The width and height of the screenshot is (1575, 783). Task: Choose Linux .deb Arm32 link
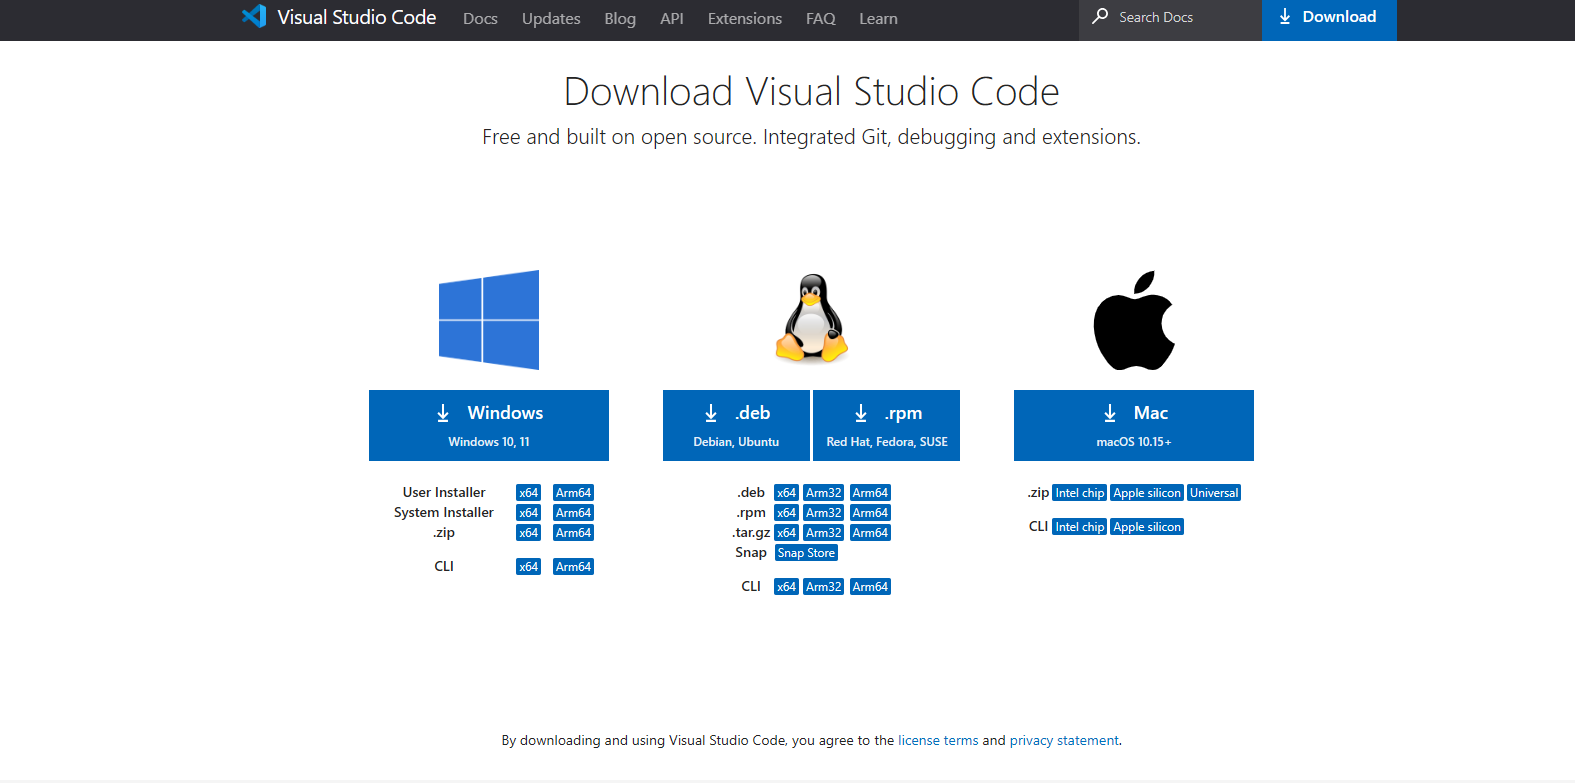tap(824, 493)
